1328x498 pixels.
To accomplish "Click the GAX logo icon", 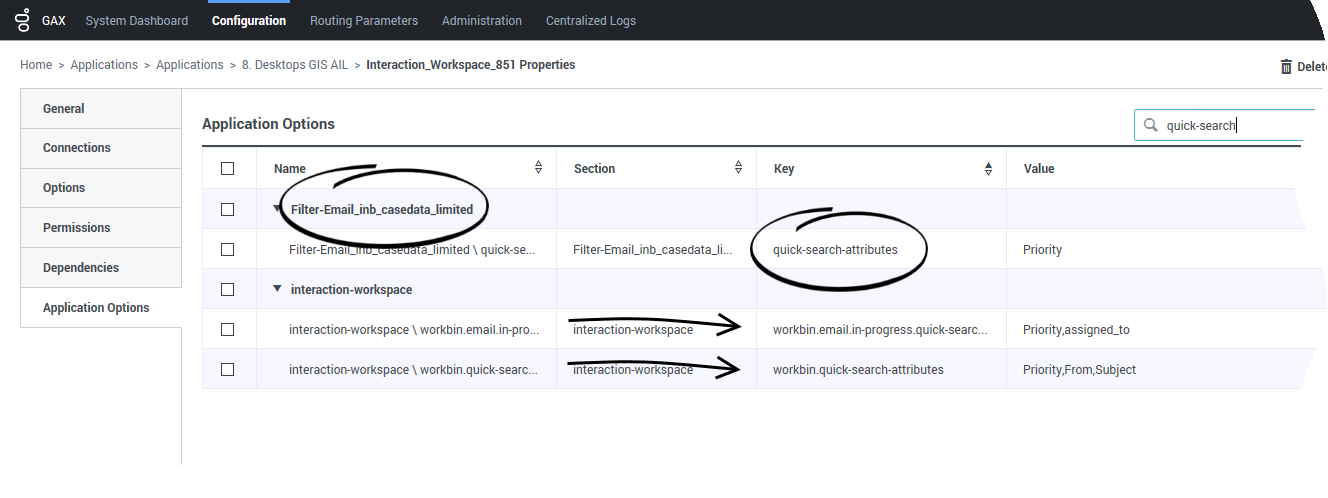I will 23,20.
